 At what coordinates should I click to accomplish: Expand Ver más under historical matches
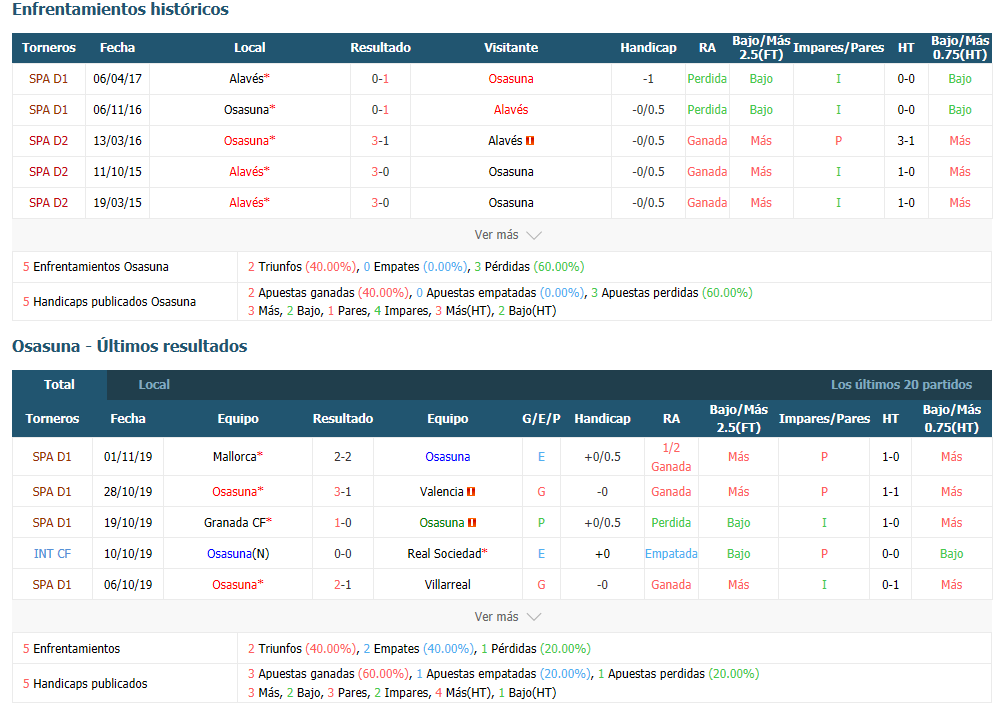[507, 235]
